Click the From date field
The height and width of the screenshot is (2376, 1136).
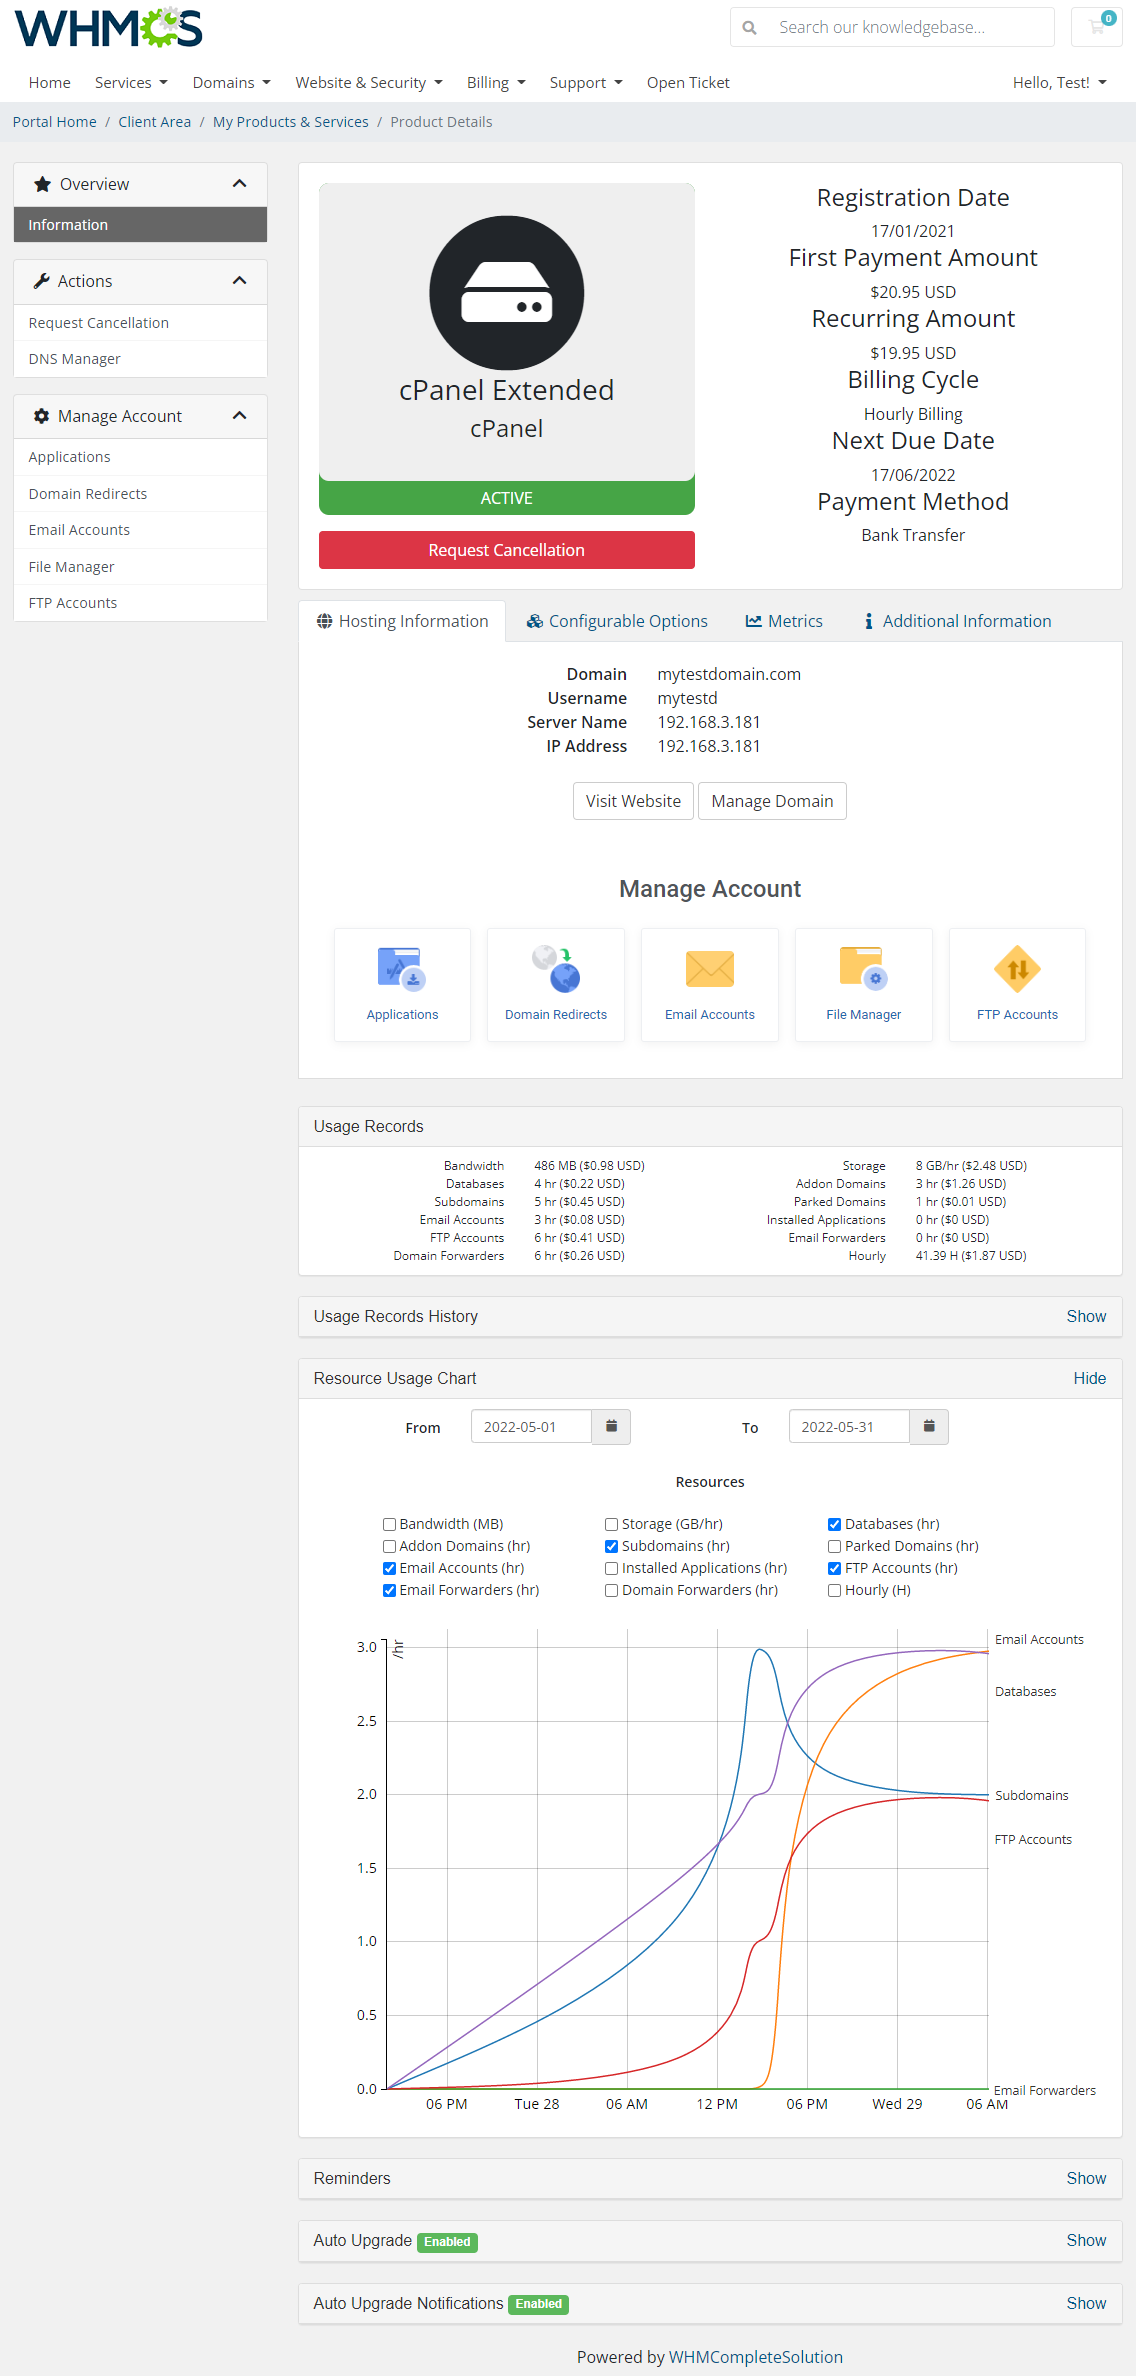click(531, 1427)
